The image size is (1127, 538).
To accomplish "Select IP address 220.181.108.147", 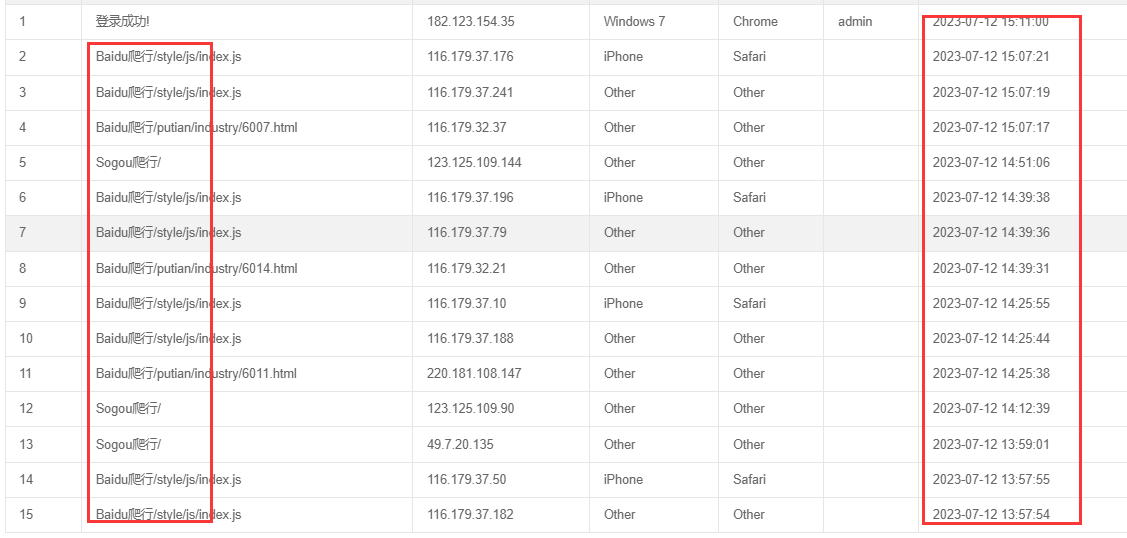I will pos(474,373).
